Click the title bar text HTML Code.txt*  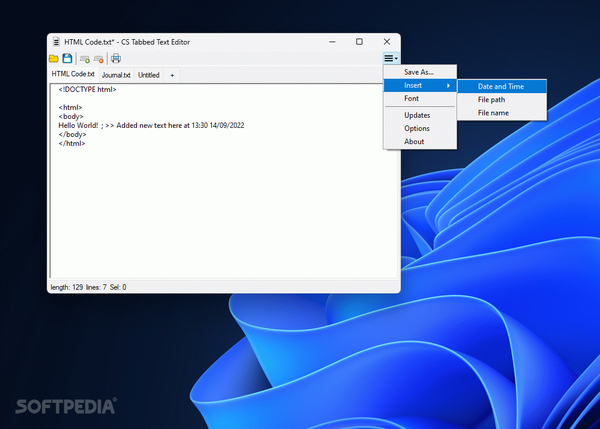(x=89, y=42)
